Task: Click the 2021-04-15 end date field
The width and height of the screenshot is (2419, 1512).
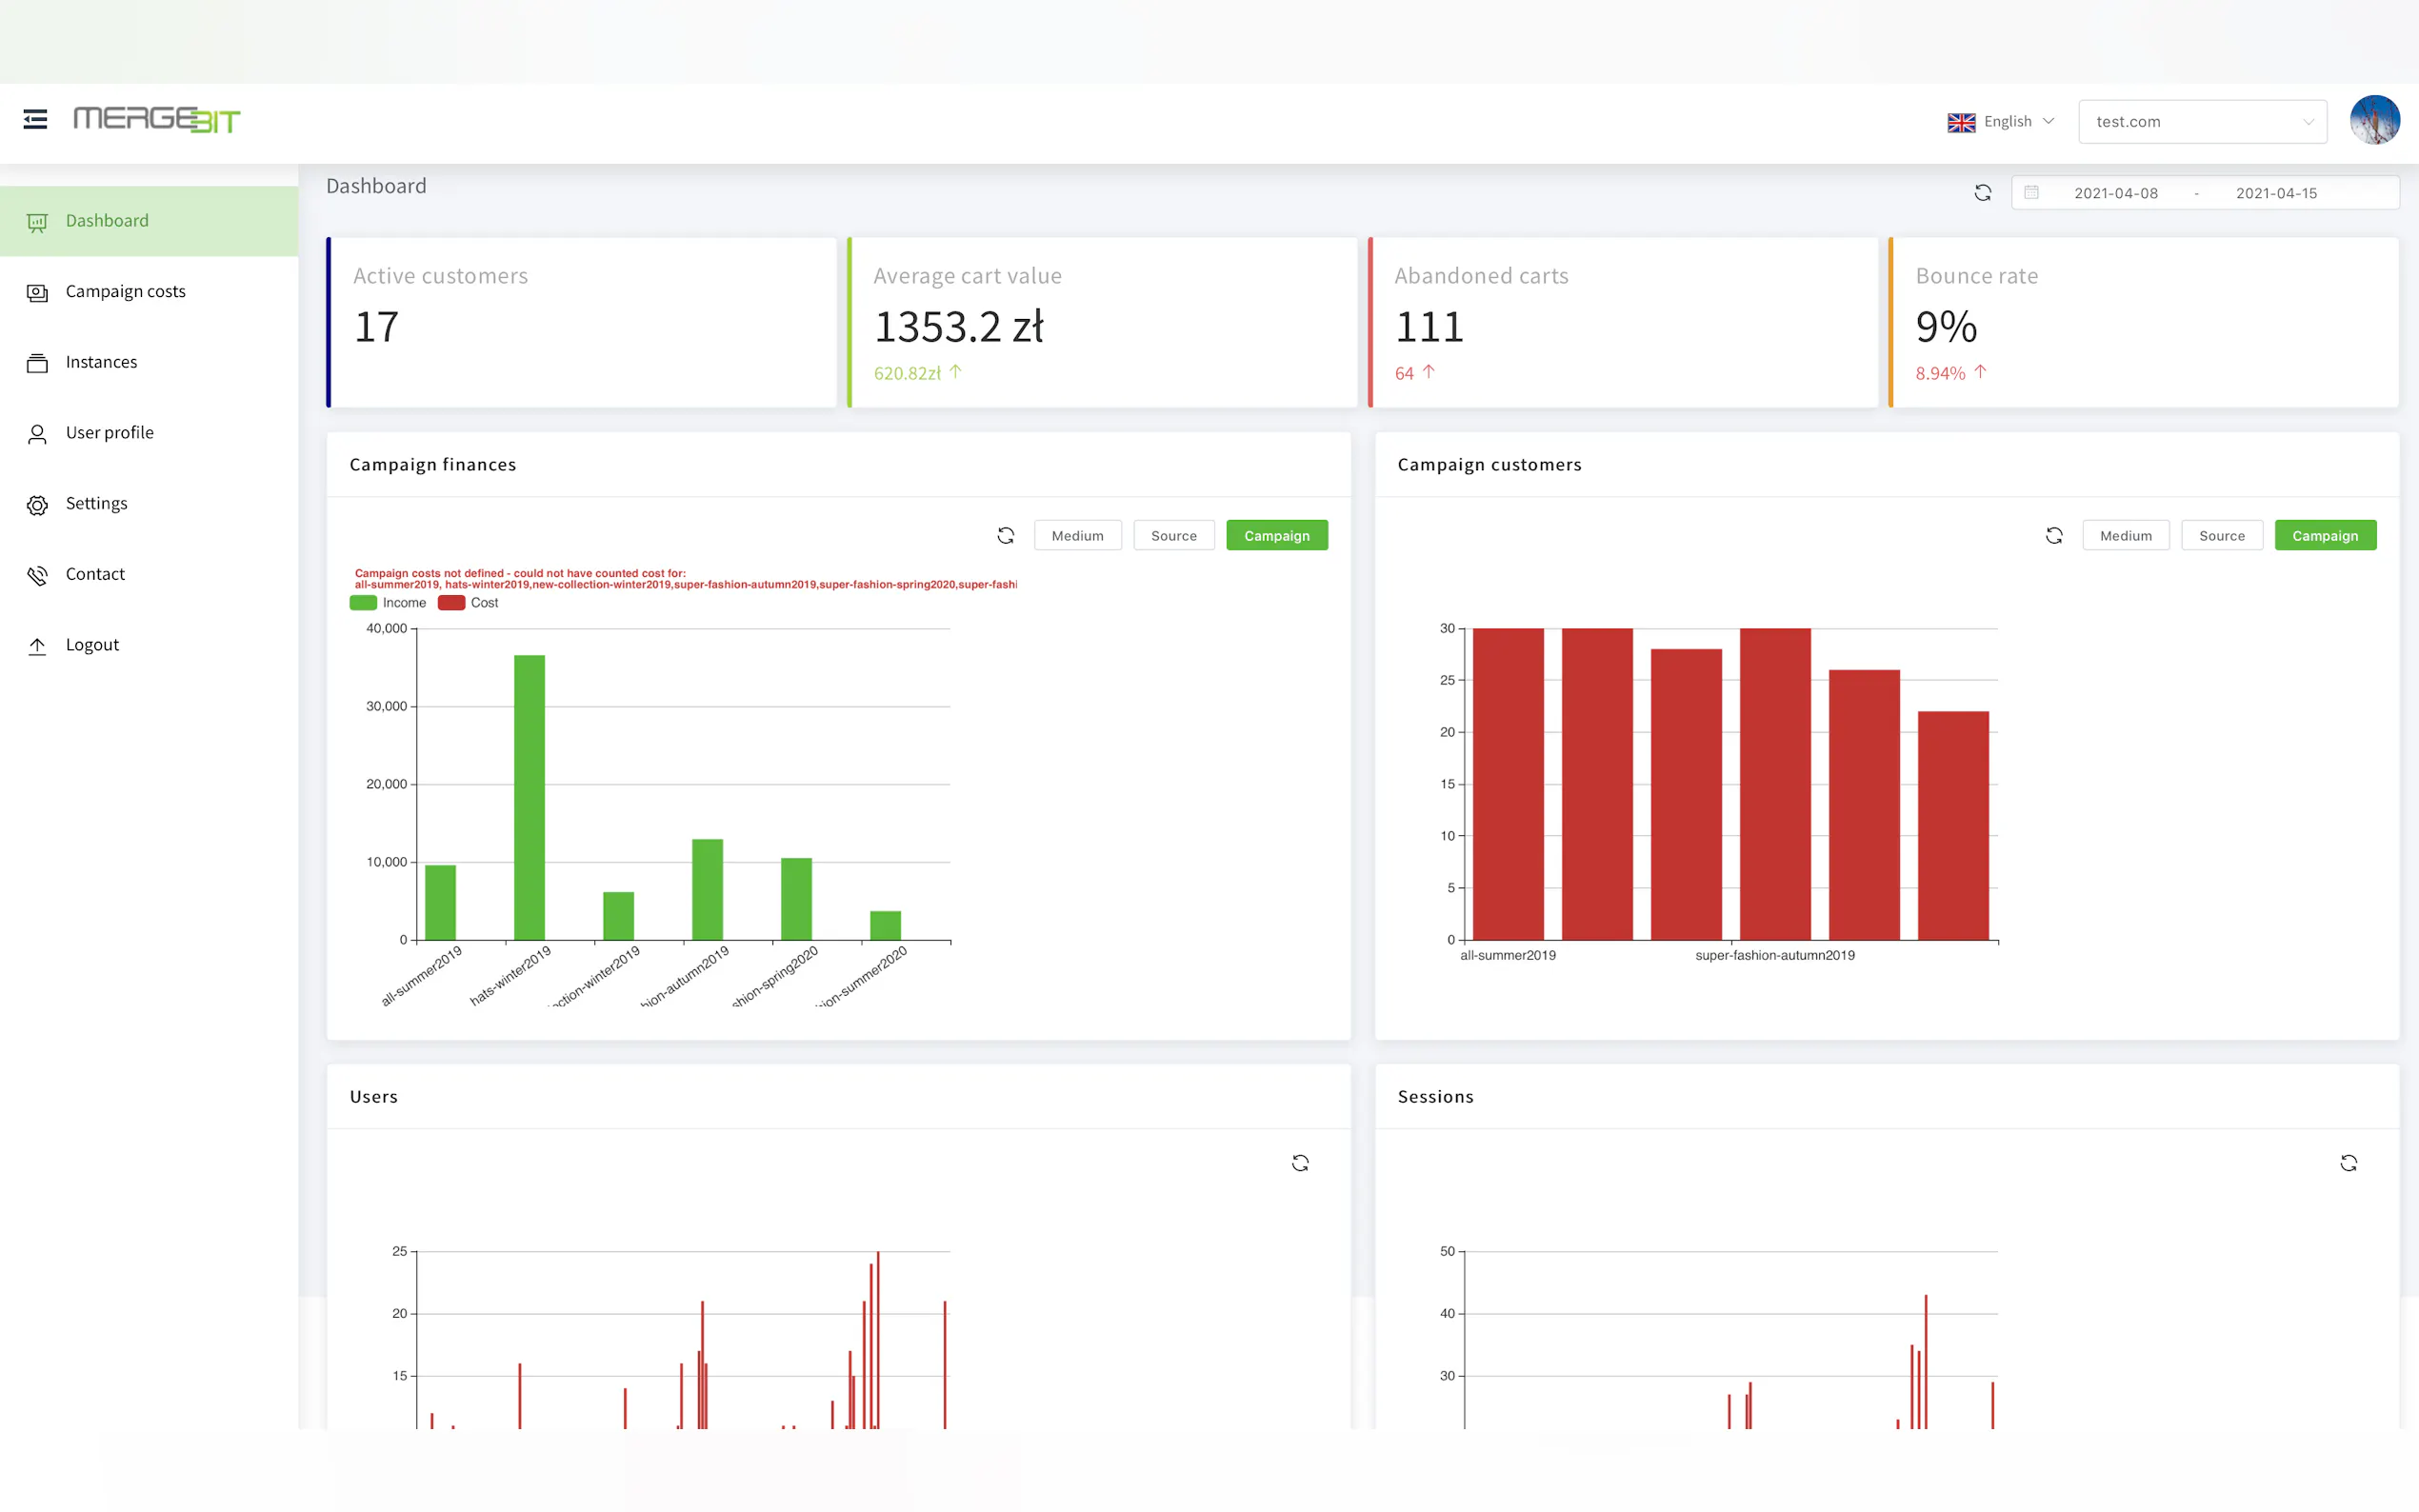Action: 2276,193
